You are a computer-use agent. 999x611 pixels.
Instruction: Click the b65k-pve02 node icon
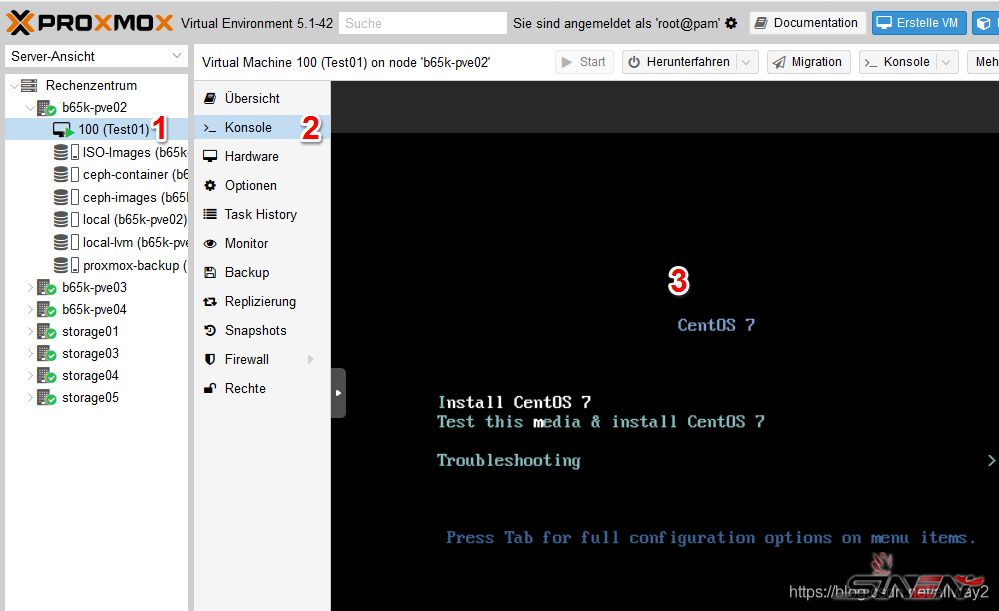tap(47, 108)
